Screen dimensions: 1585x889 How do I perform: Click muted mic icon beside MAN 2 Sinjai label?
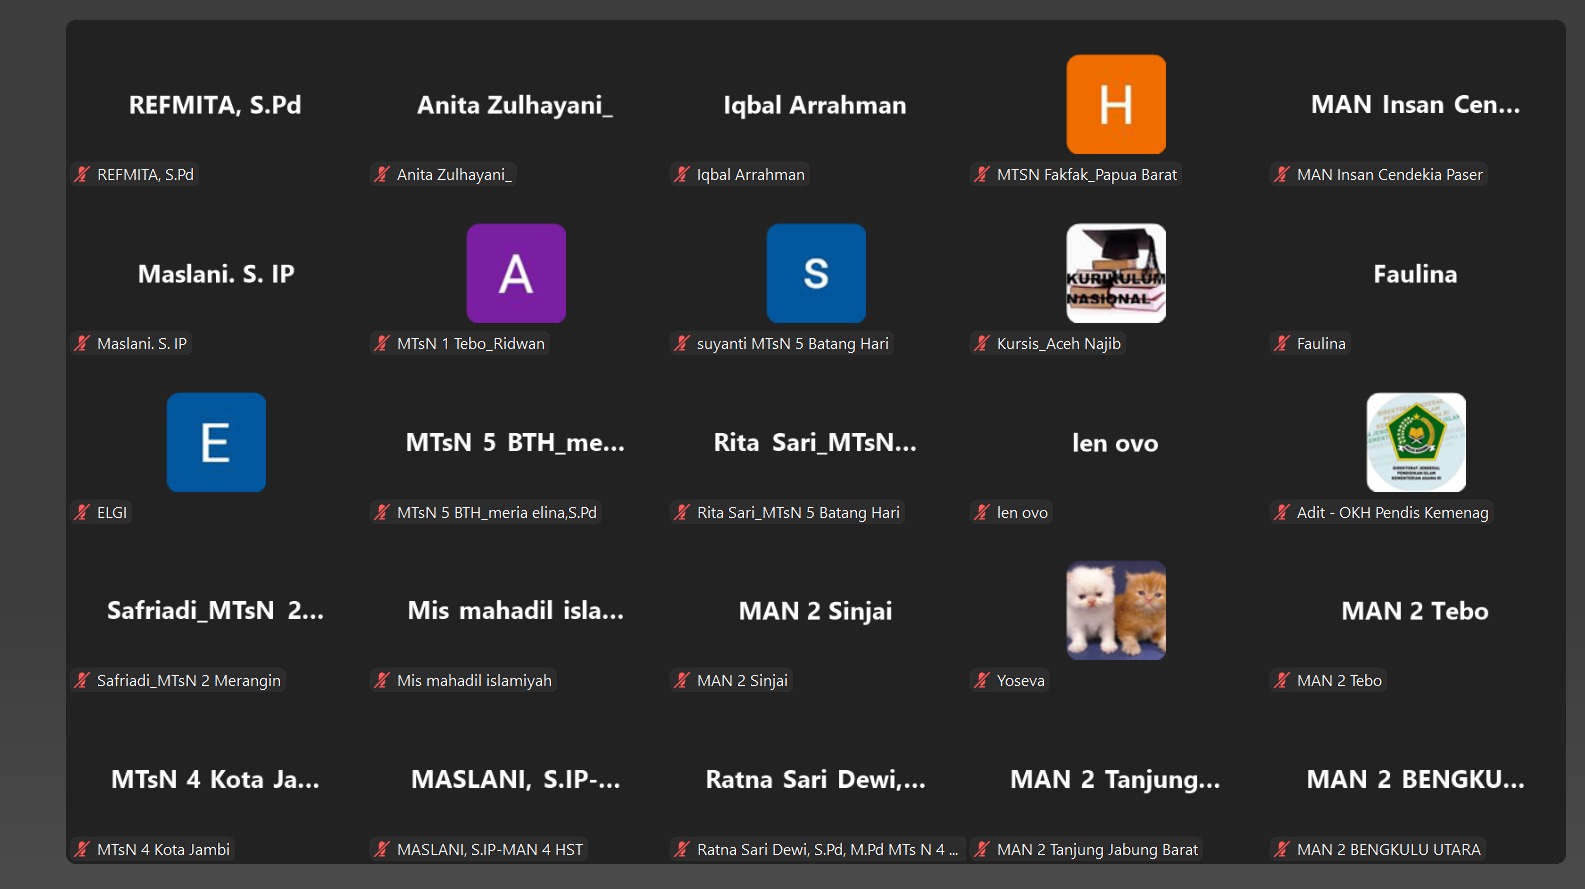tap(682, 680)
